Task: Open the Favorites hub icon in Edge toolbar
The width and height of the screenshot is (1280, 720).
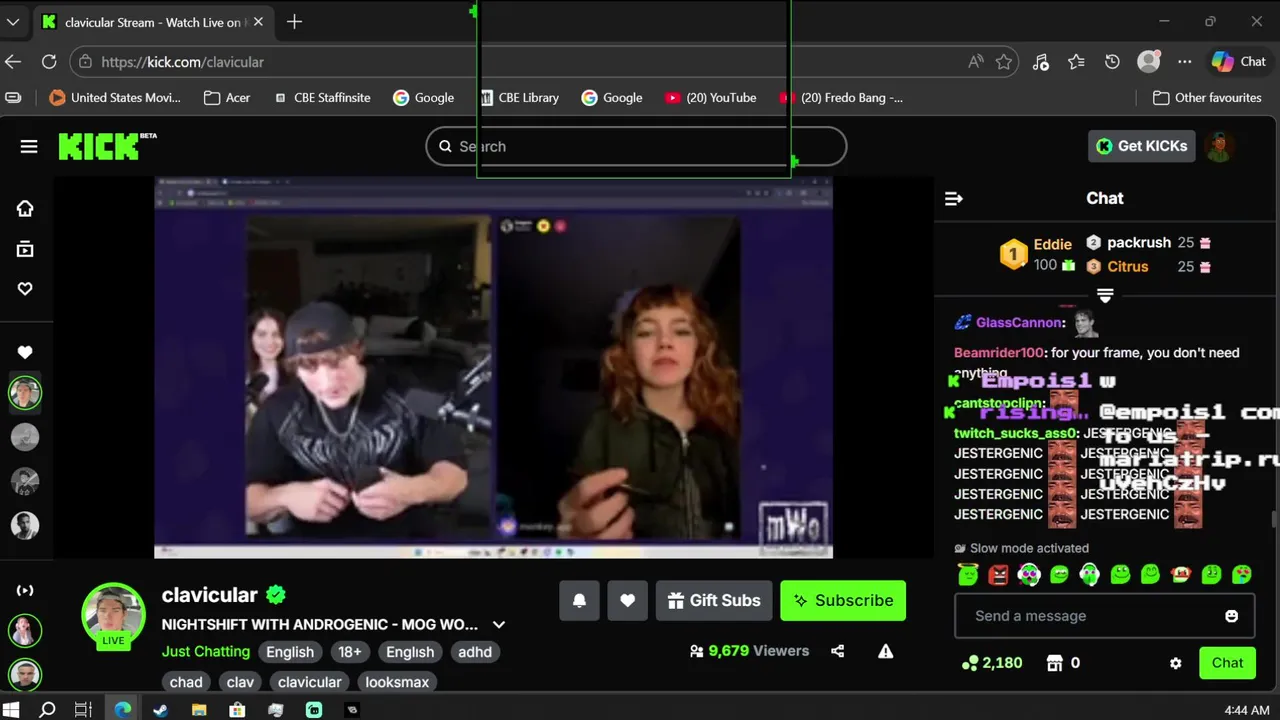Action: click(1076, 62)
